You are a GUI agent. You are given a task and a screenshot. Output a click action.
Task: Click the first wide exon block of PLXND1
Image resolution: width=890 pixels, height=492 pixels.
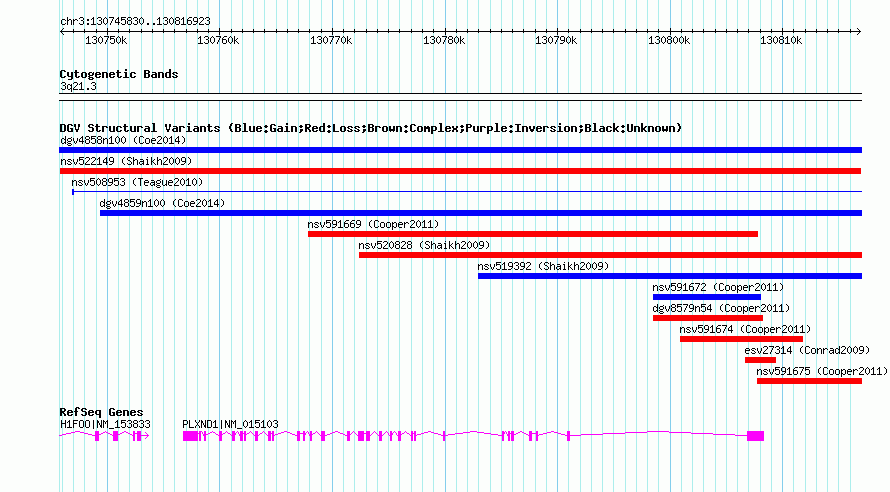[190, 436]
